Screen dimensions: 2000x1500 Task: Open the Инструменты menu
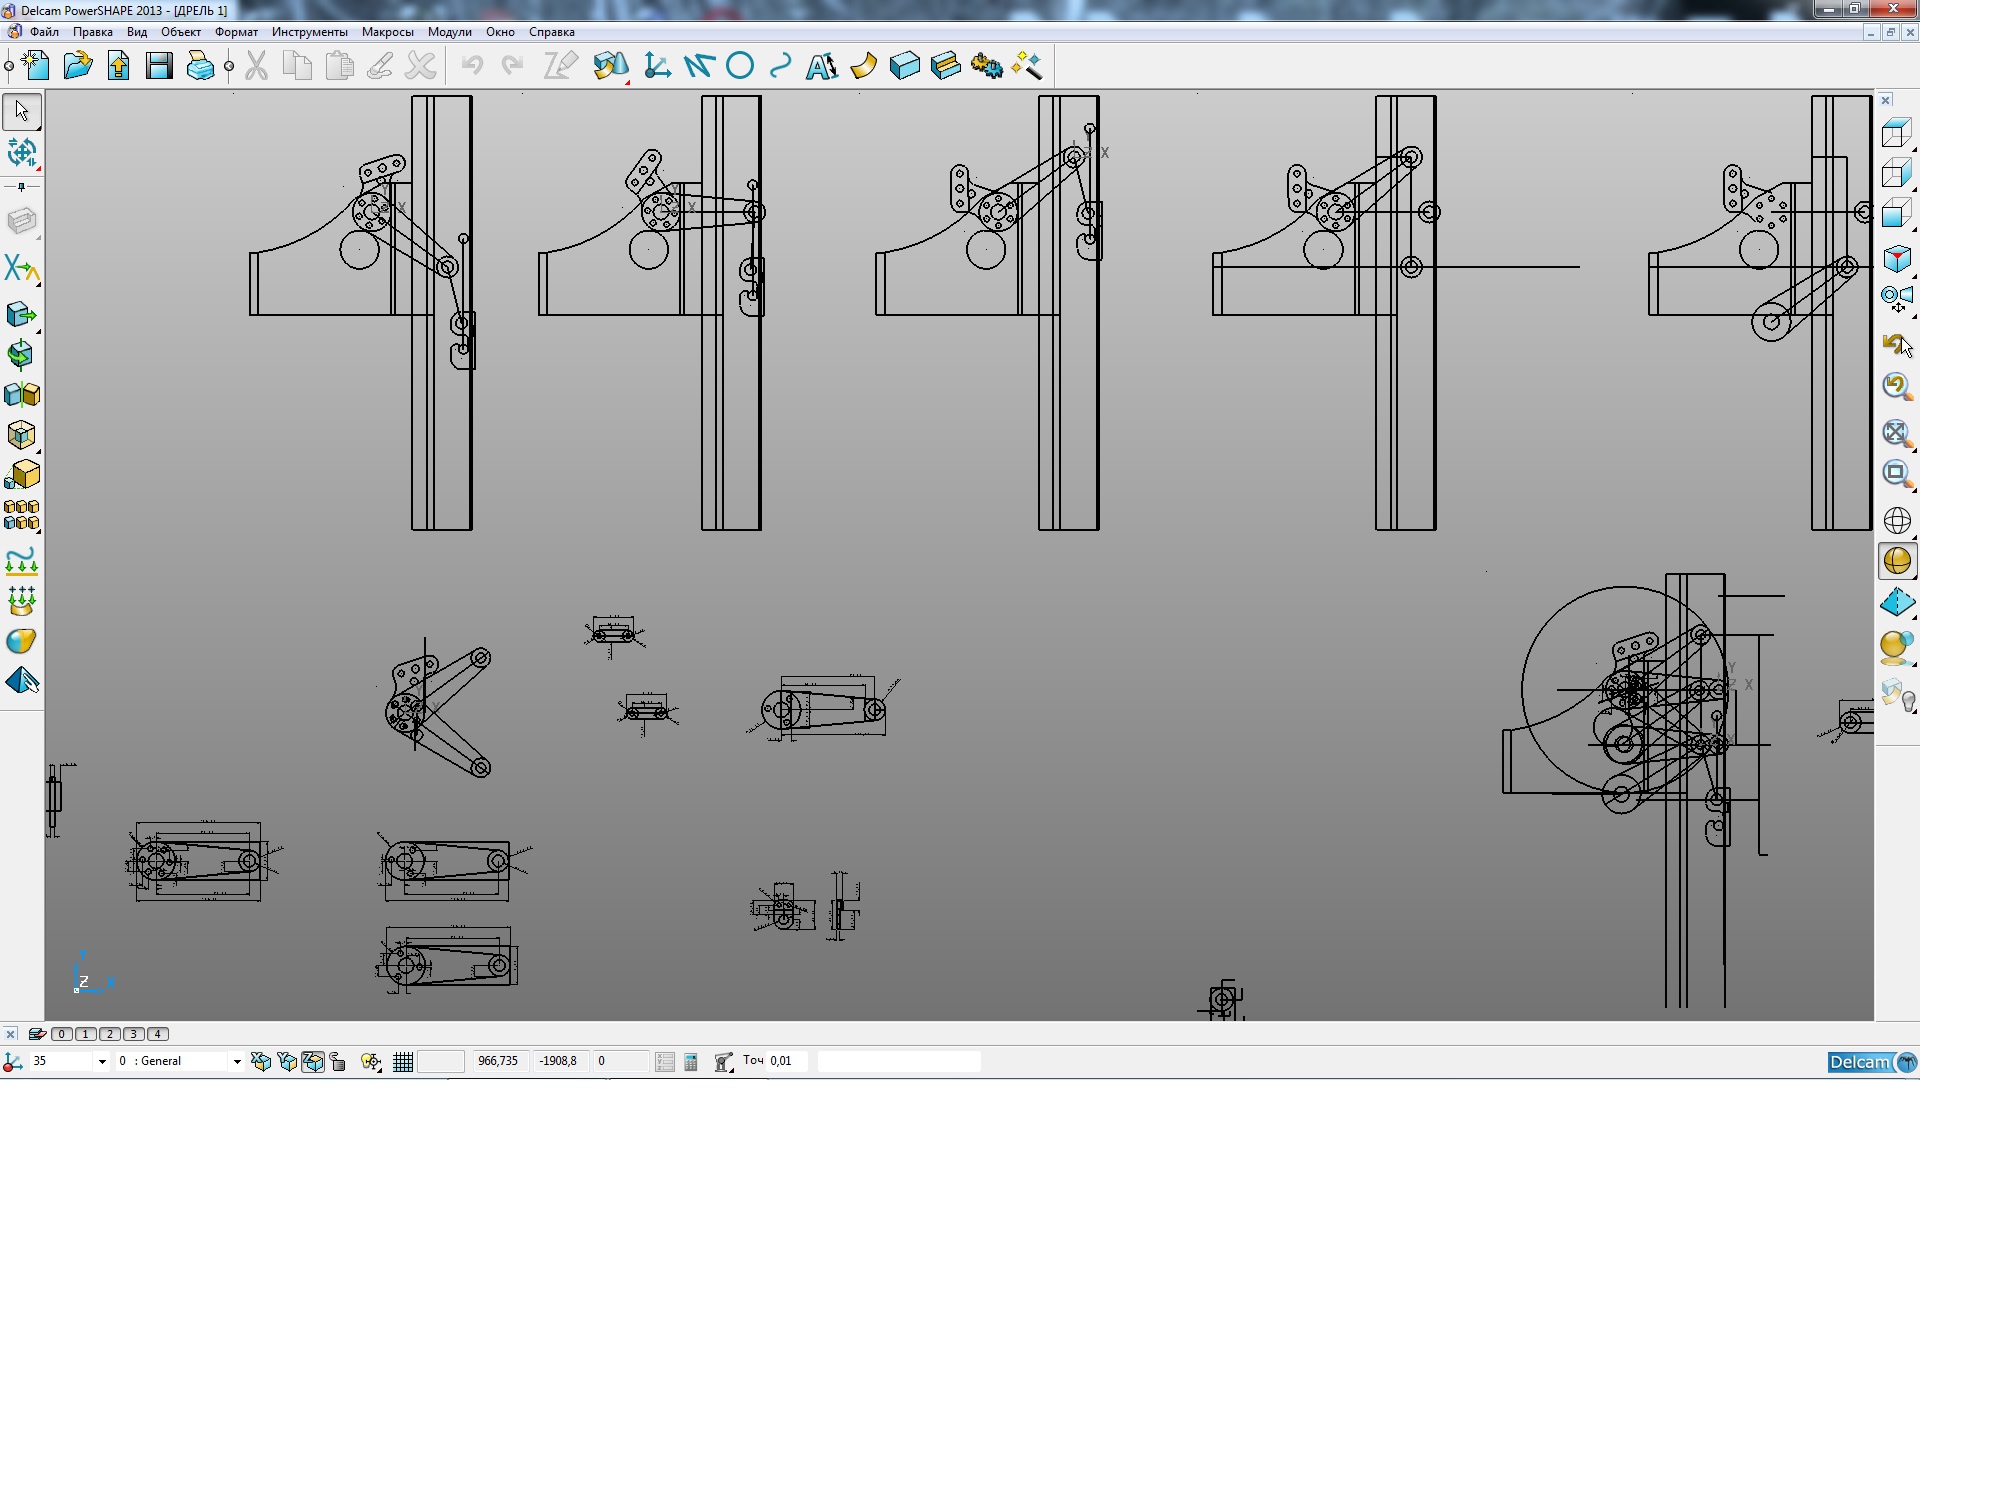coord(309,32)
